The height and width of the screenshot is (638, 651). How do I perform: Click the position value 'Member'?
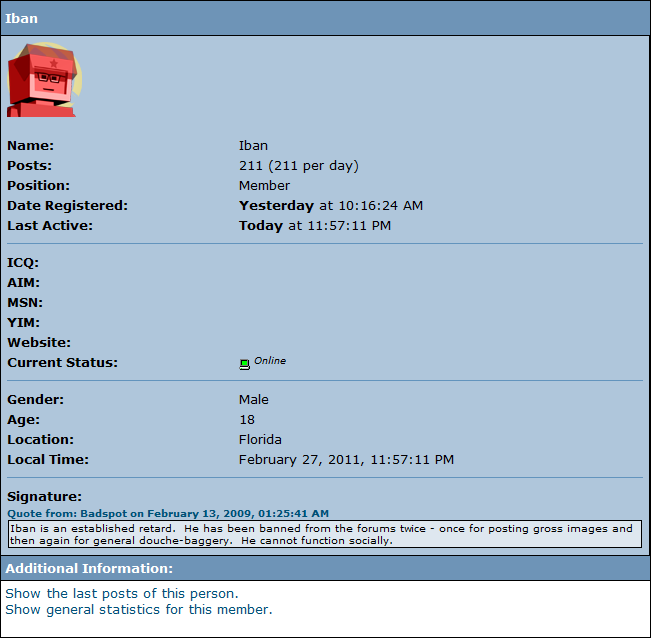pos(264,186)
